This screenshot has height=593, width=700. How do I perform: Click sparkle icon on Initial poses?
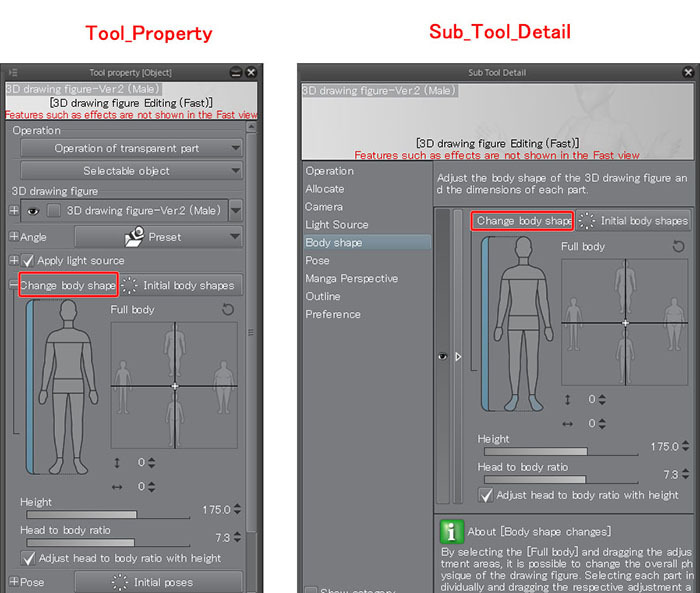120,582
